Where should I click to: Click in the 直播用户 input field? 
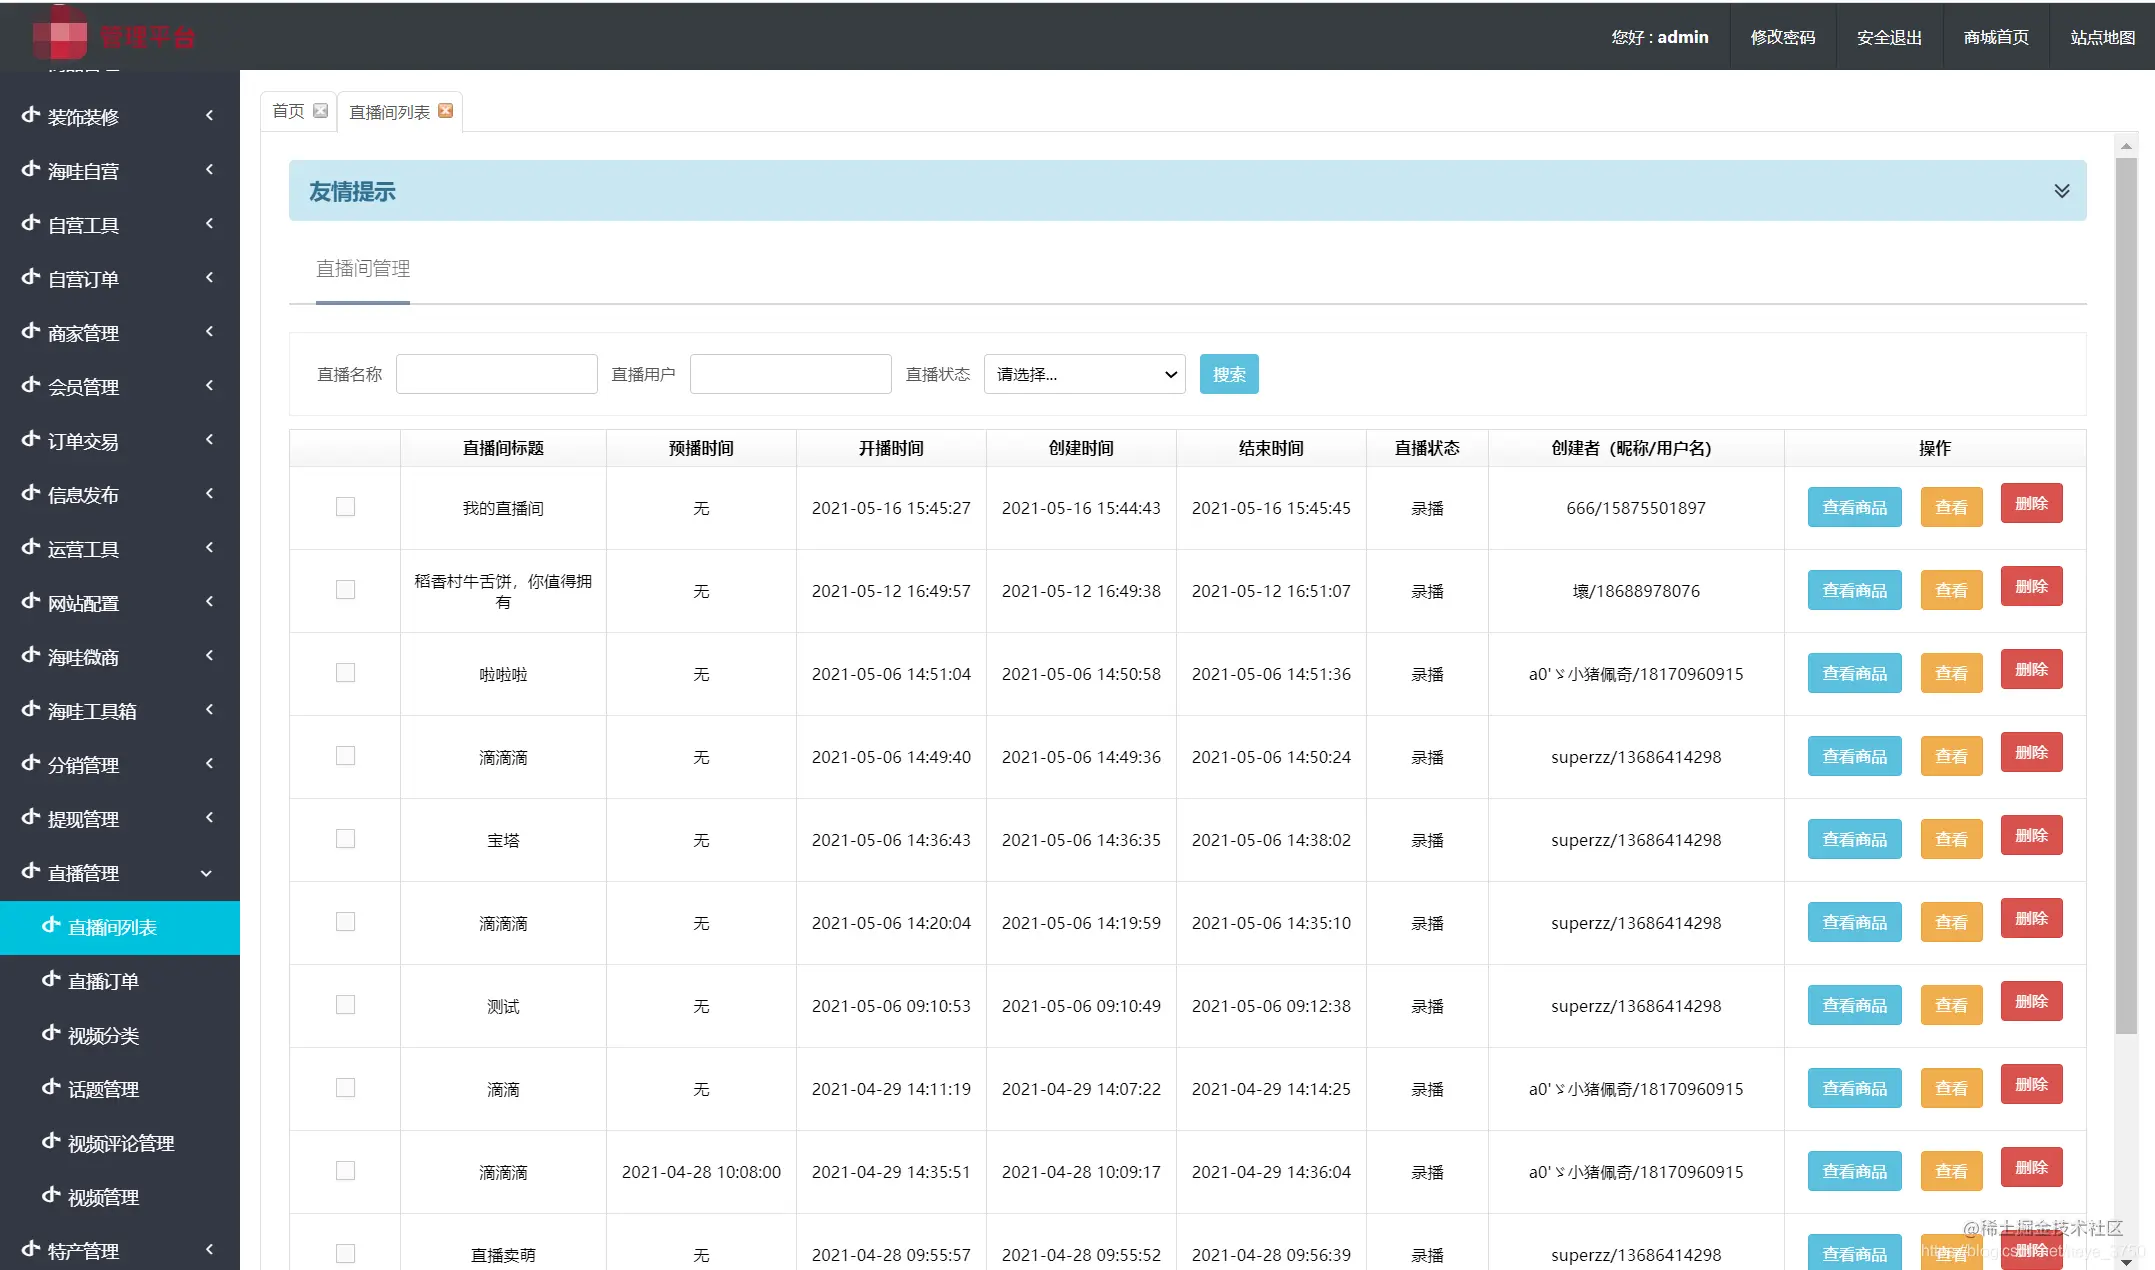coord(790,374)
